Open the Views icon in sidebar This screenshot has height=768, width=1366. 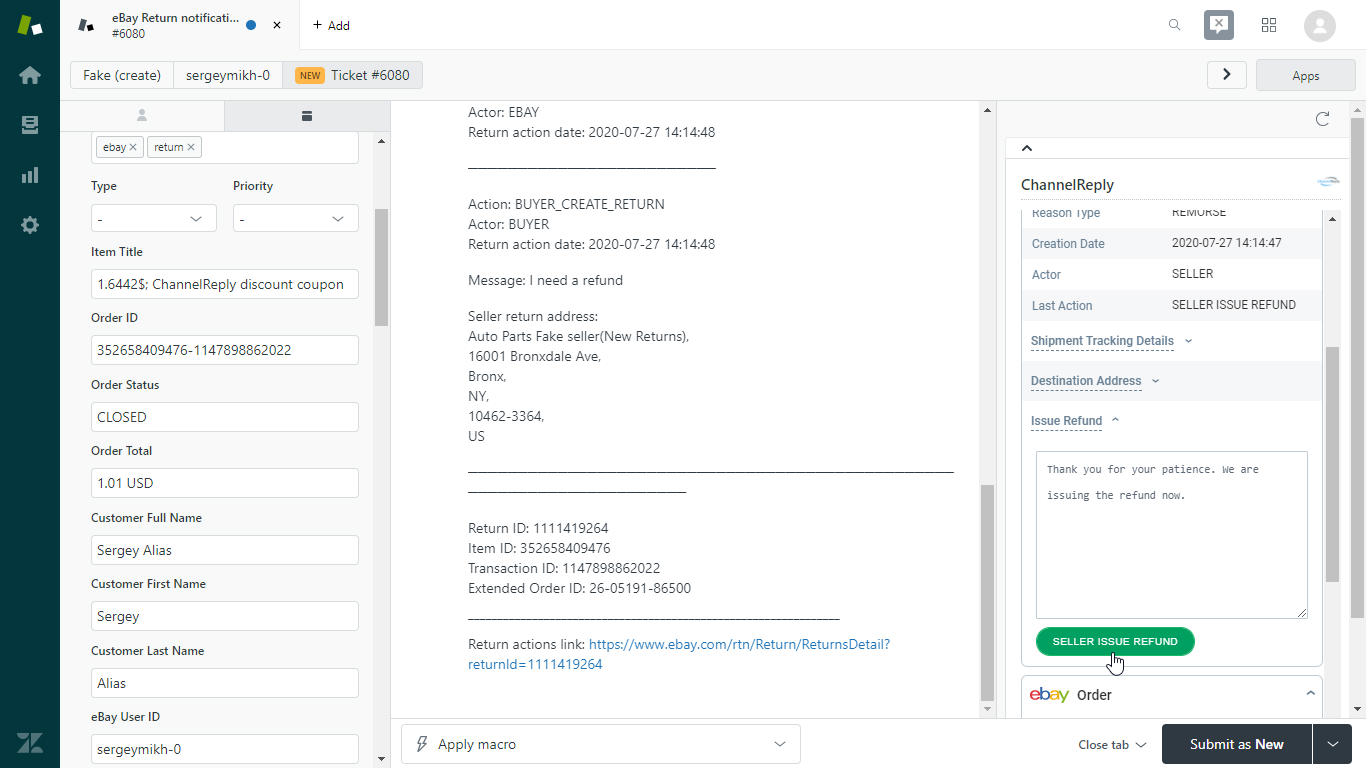pyautogui.click(x=30, y=125)
